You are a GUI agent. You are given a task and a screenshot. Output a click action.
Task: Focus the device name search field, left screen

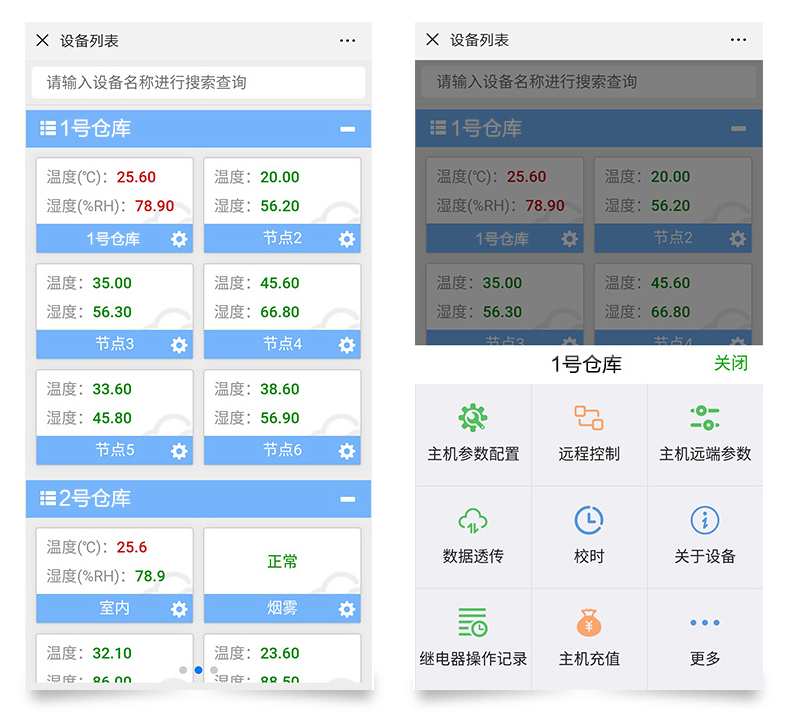pos(198,82)
